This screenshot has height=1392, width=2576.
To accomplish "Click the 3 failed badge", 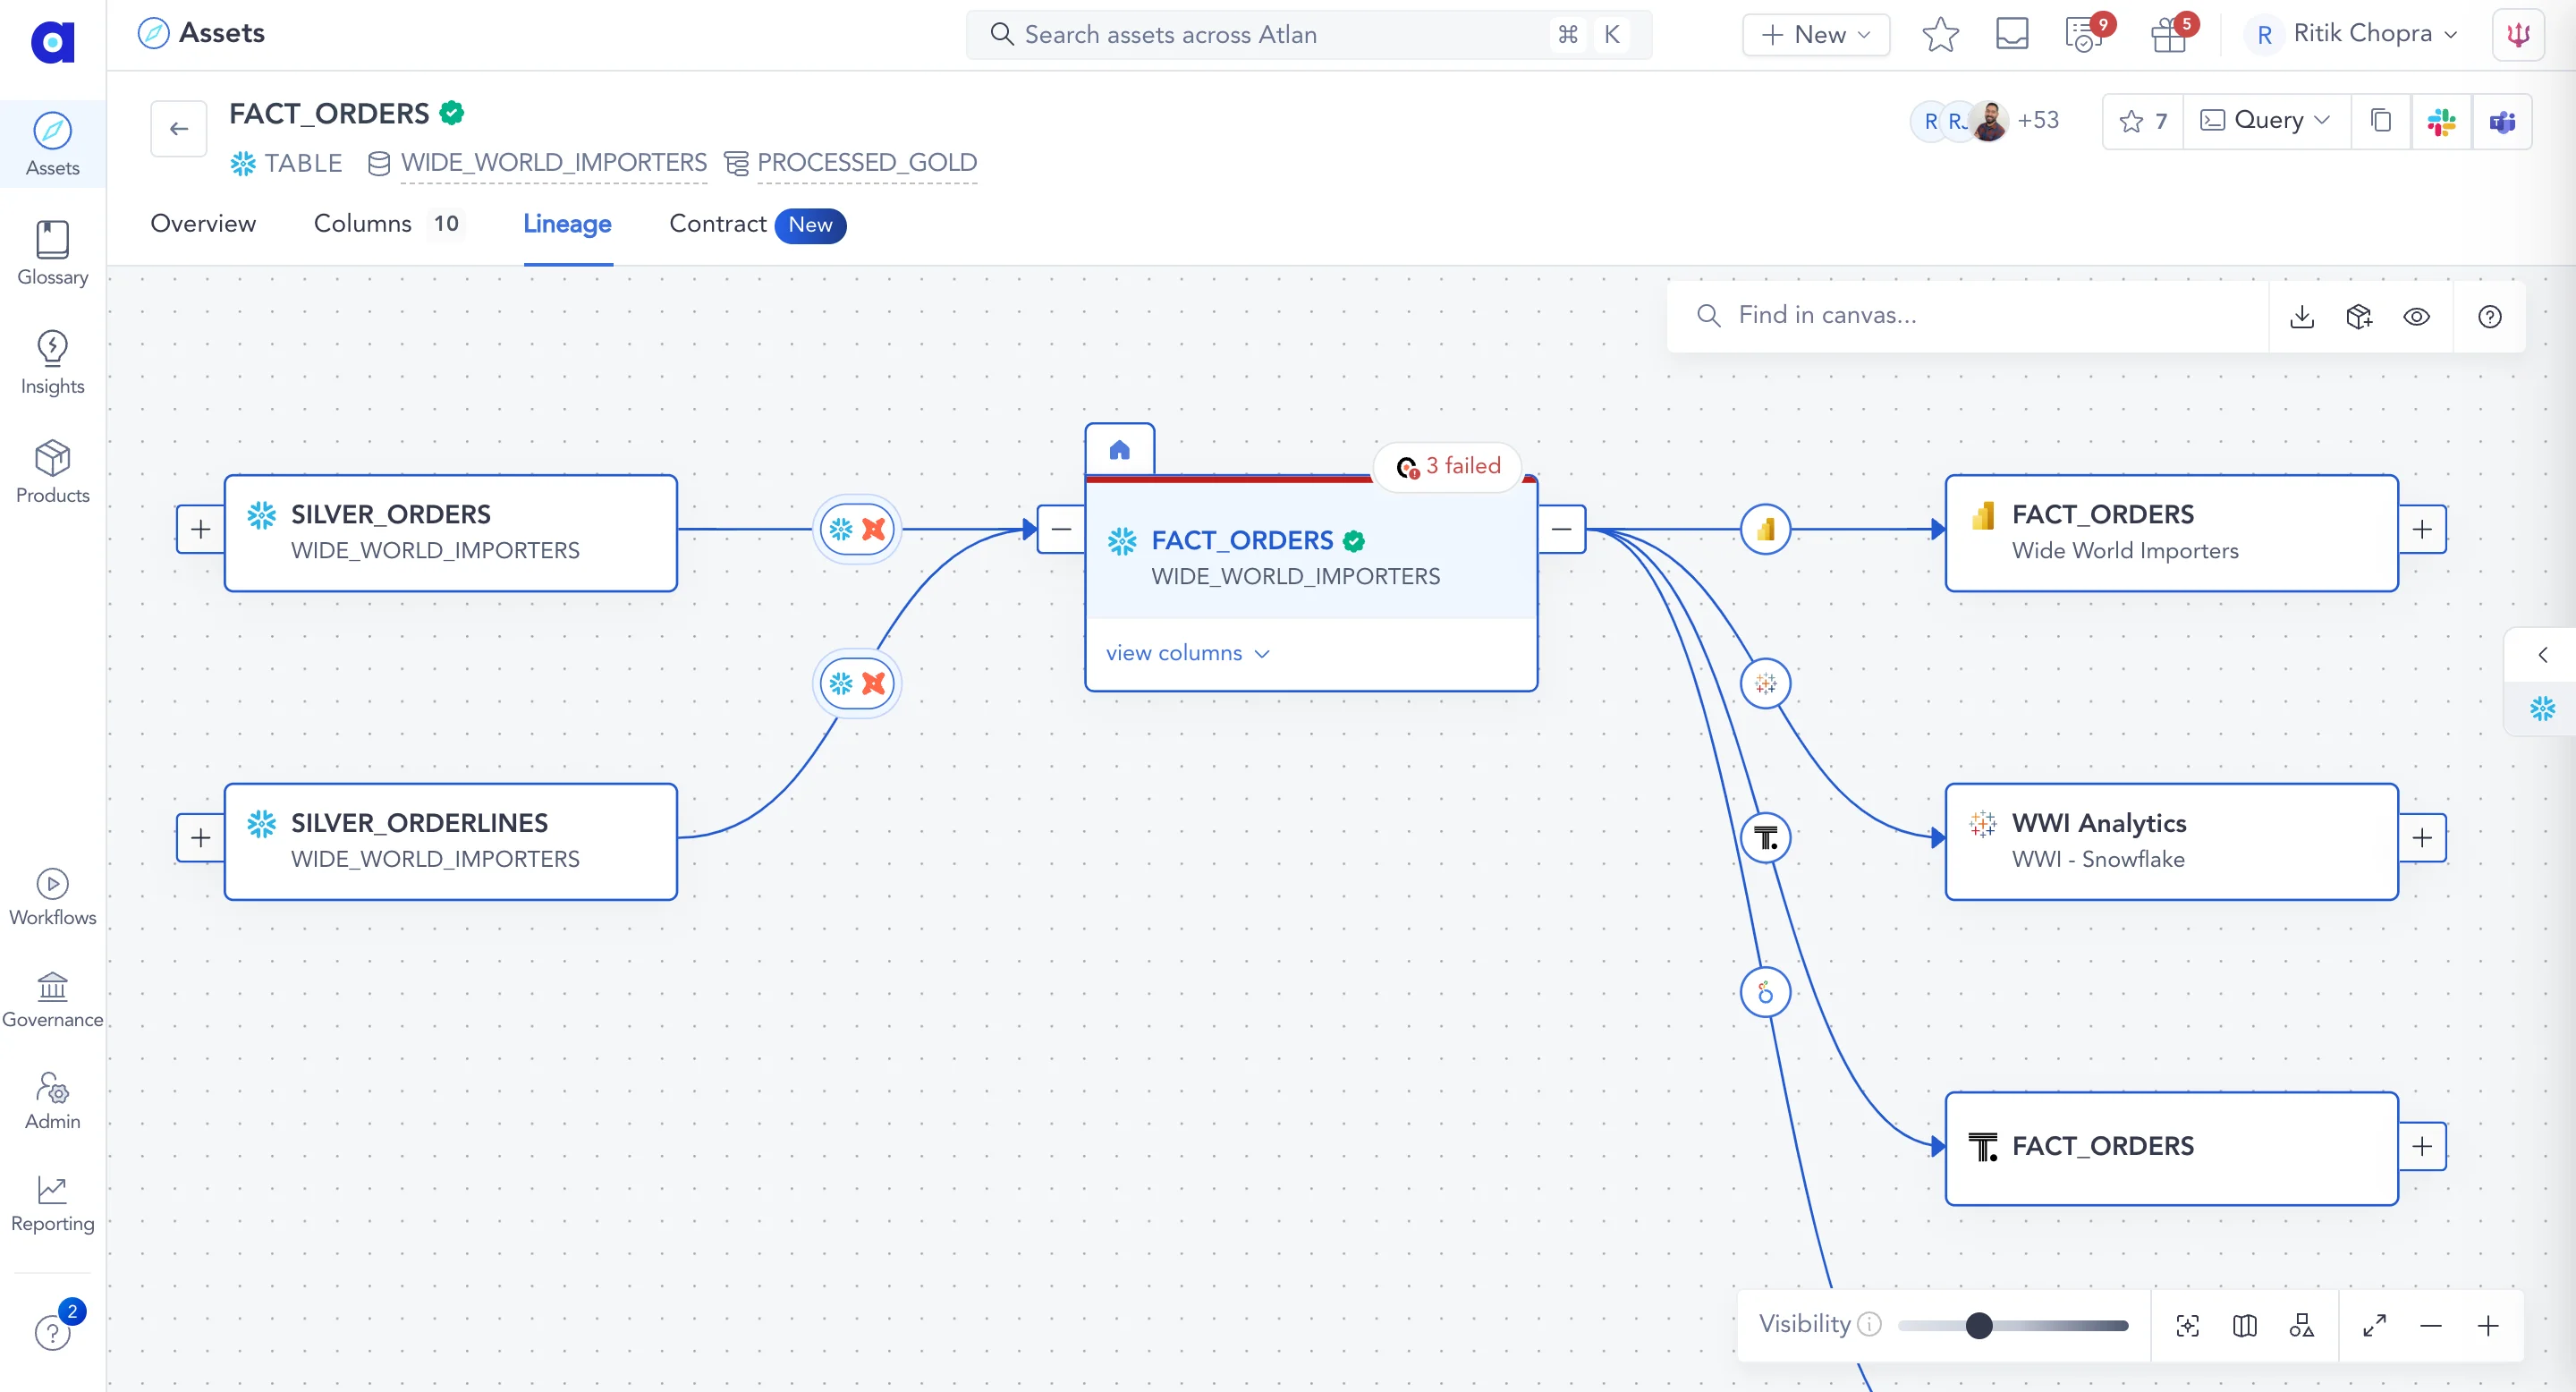I will (1448, 466).
